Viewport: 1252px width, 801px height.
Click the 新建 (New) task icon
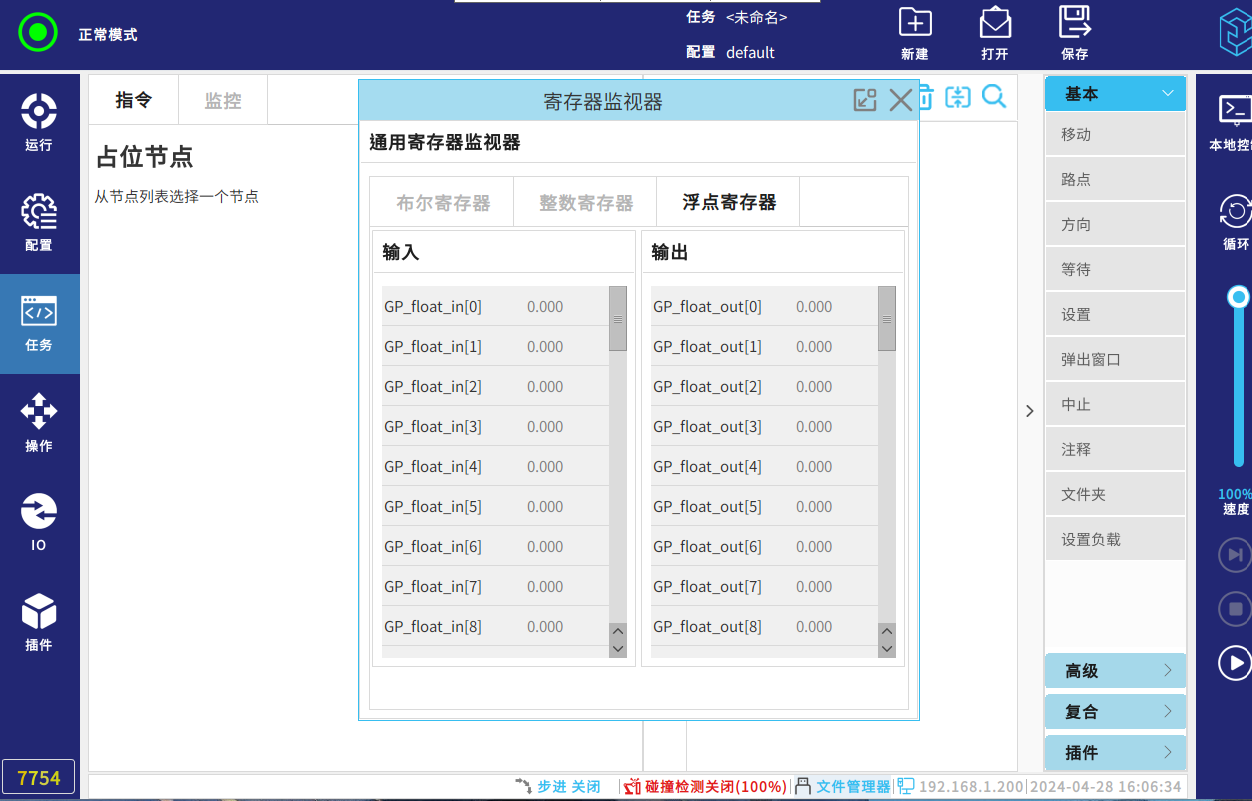[914, 32]
